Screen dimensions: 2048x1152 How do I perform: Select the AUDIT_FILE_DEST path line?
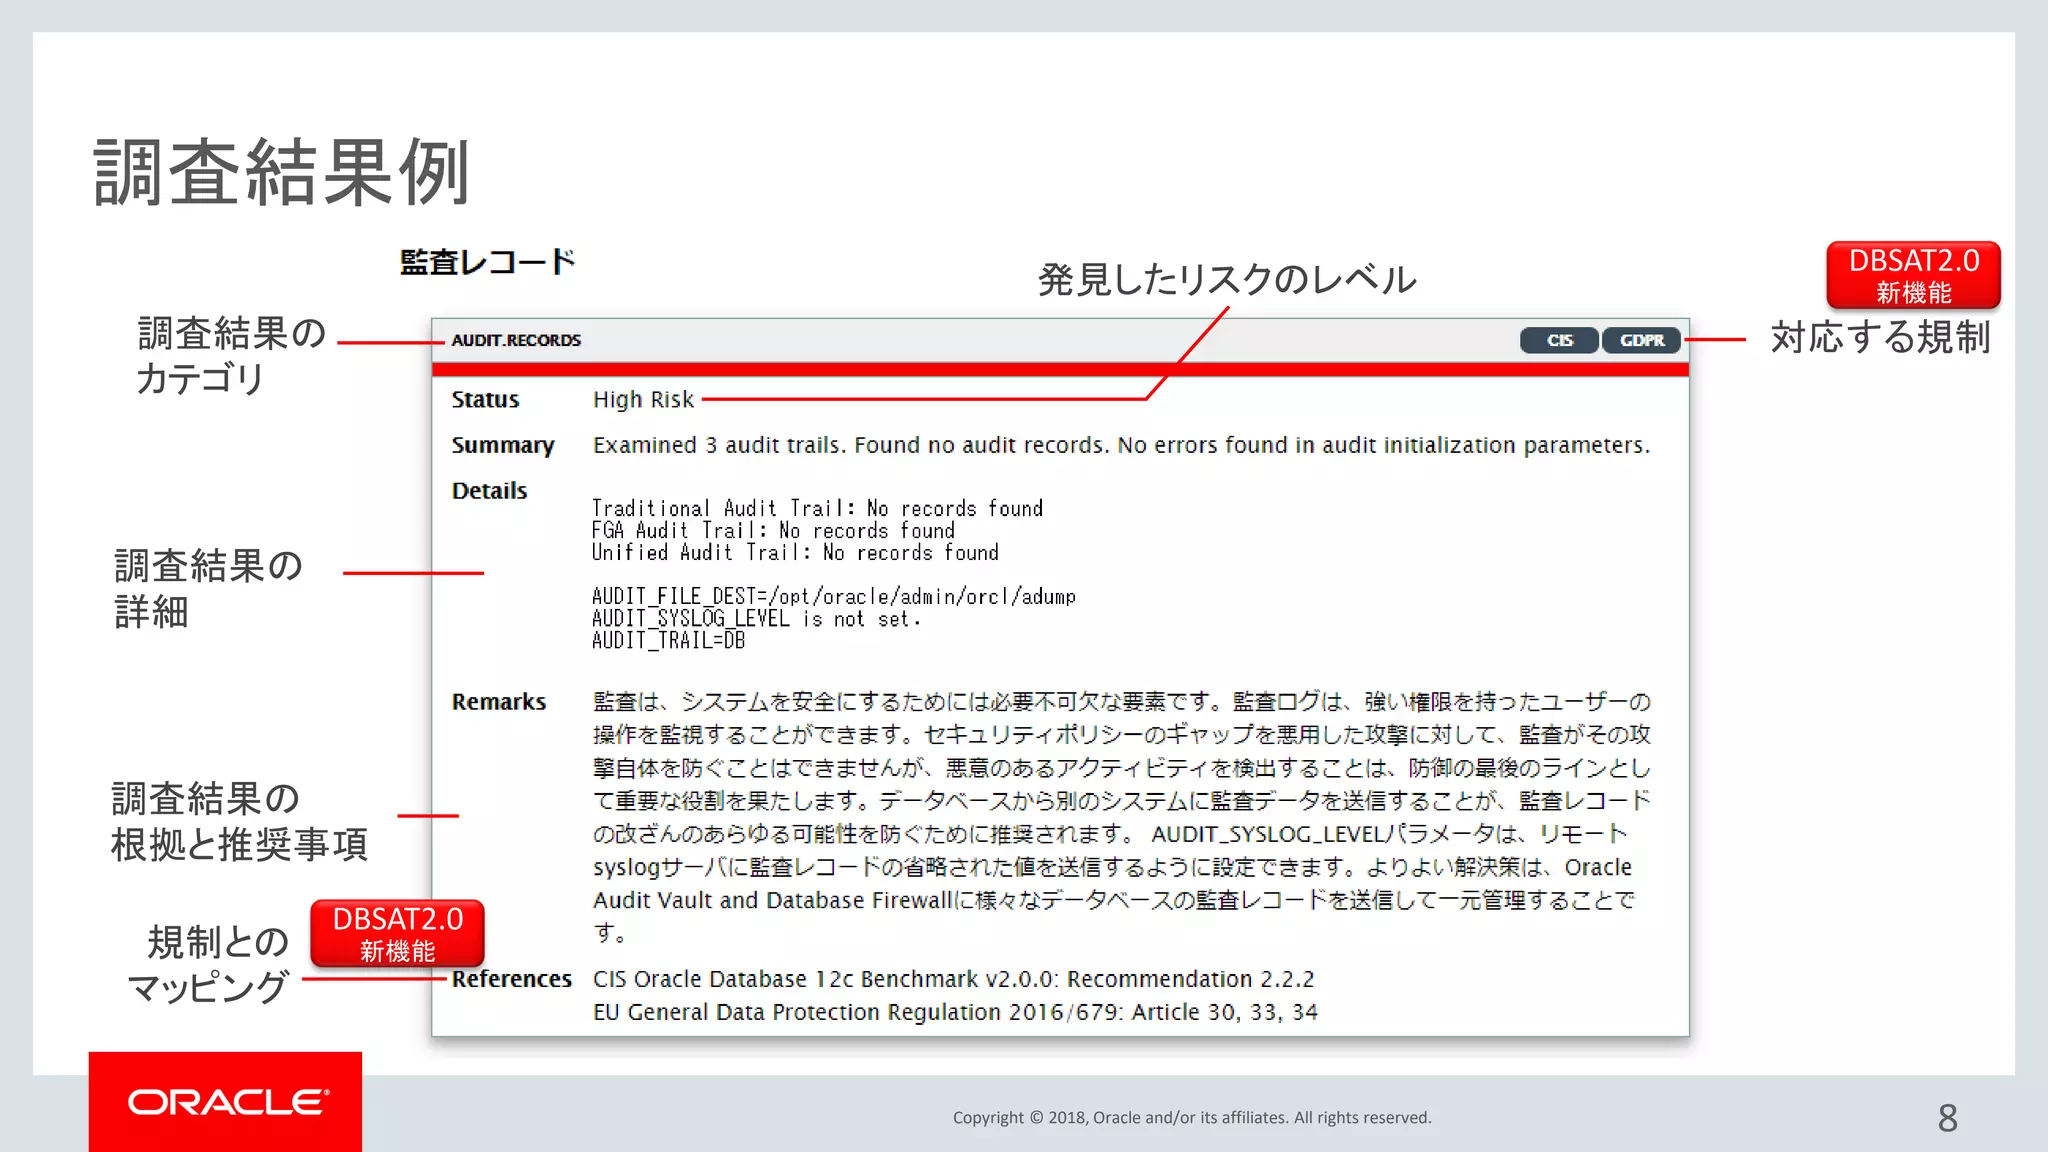pos(834,596)
